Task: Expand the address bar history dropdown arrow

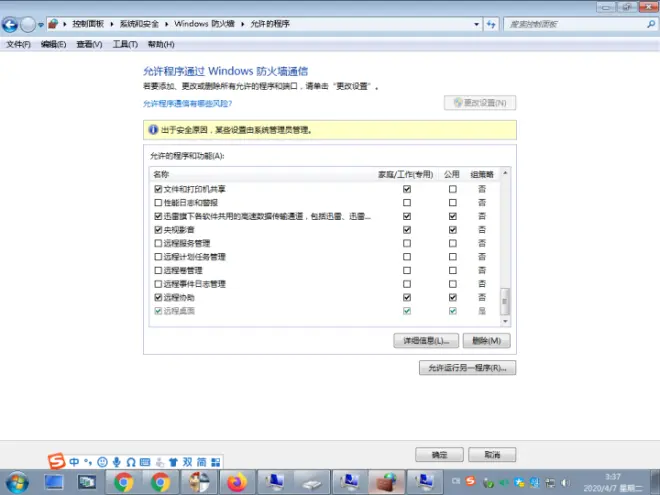Action: click(476, 24)
